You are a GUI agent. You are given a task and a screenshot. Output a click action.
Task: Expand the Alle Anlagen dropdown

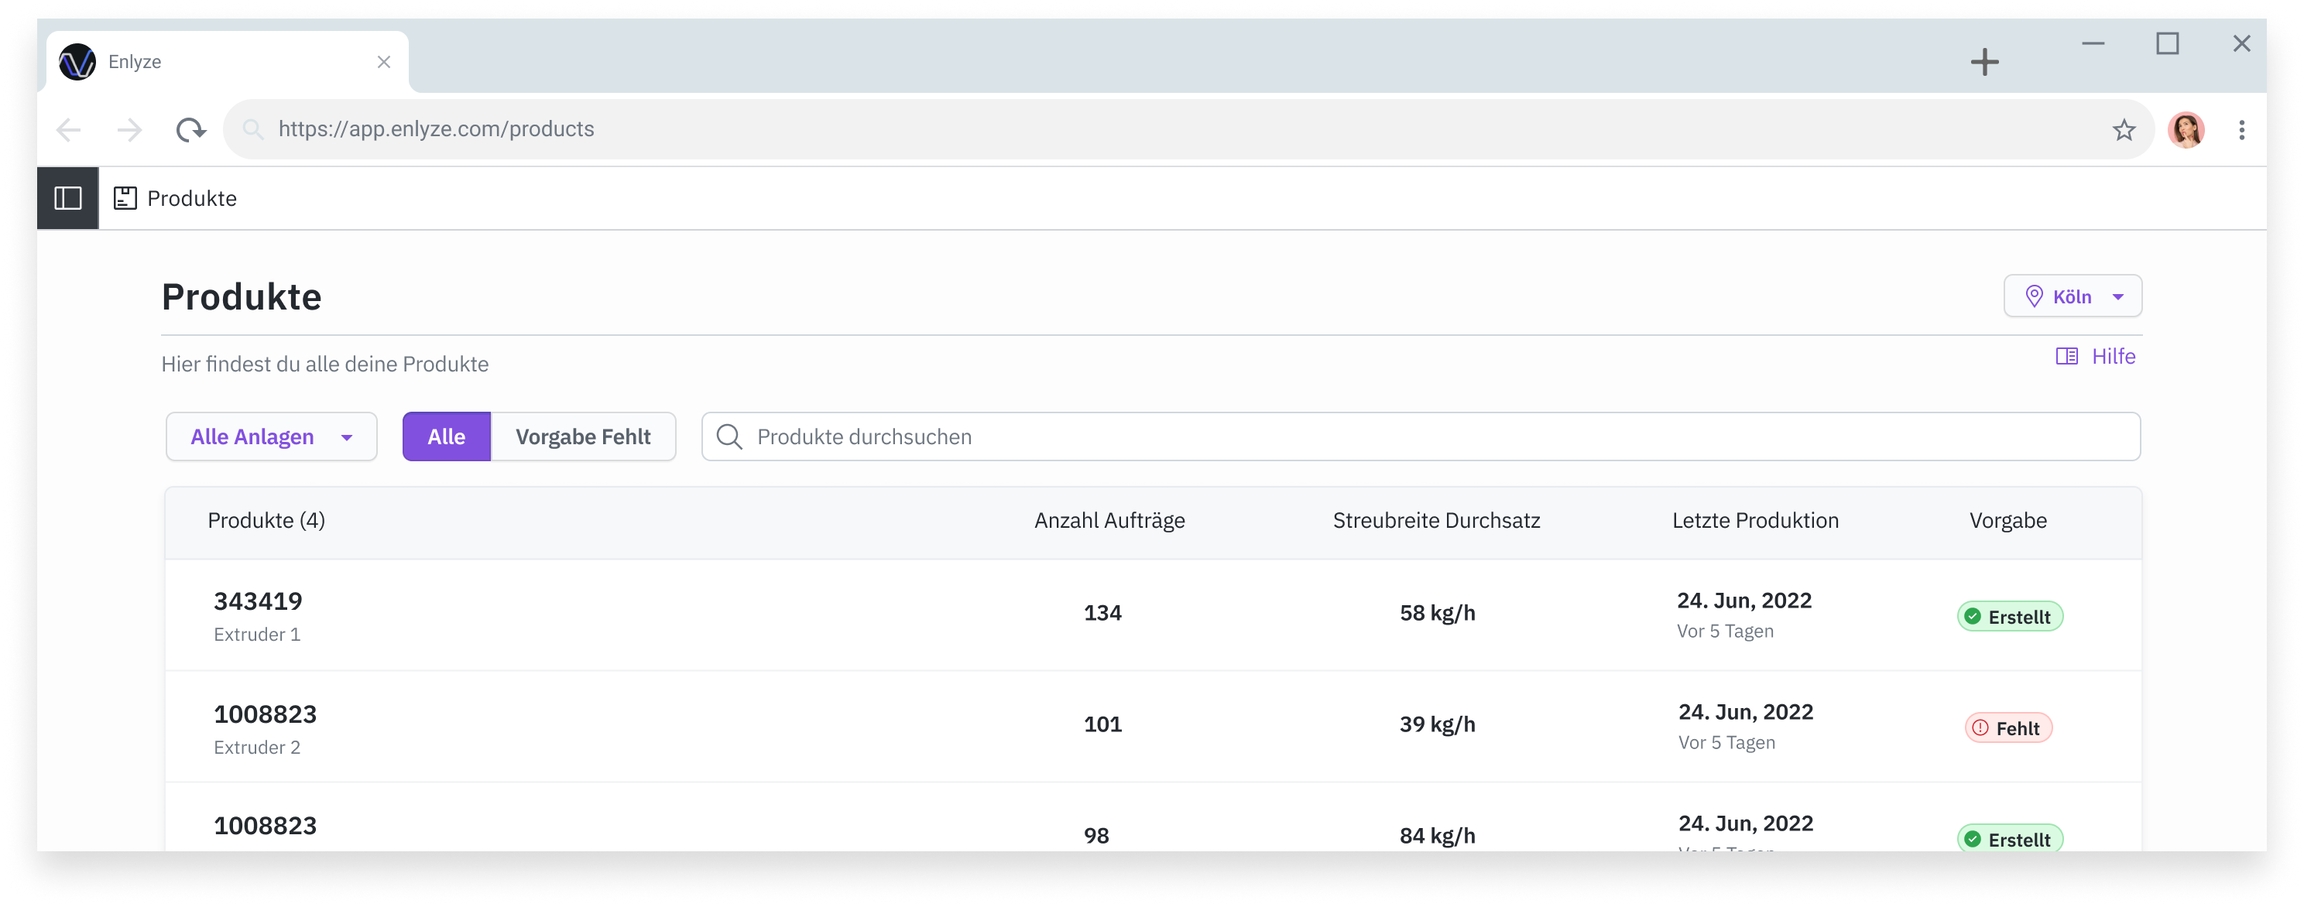[271, 437]
